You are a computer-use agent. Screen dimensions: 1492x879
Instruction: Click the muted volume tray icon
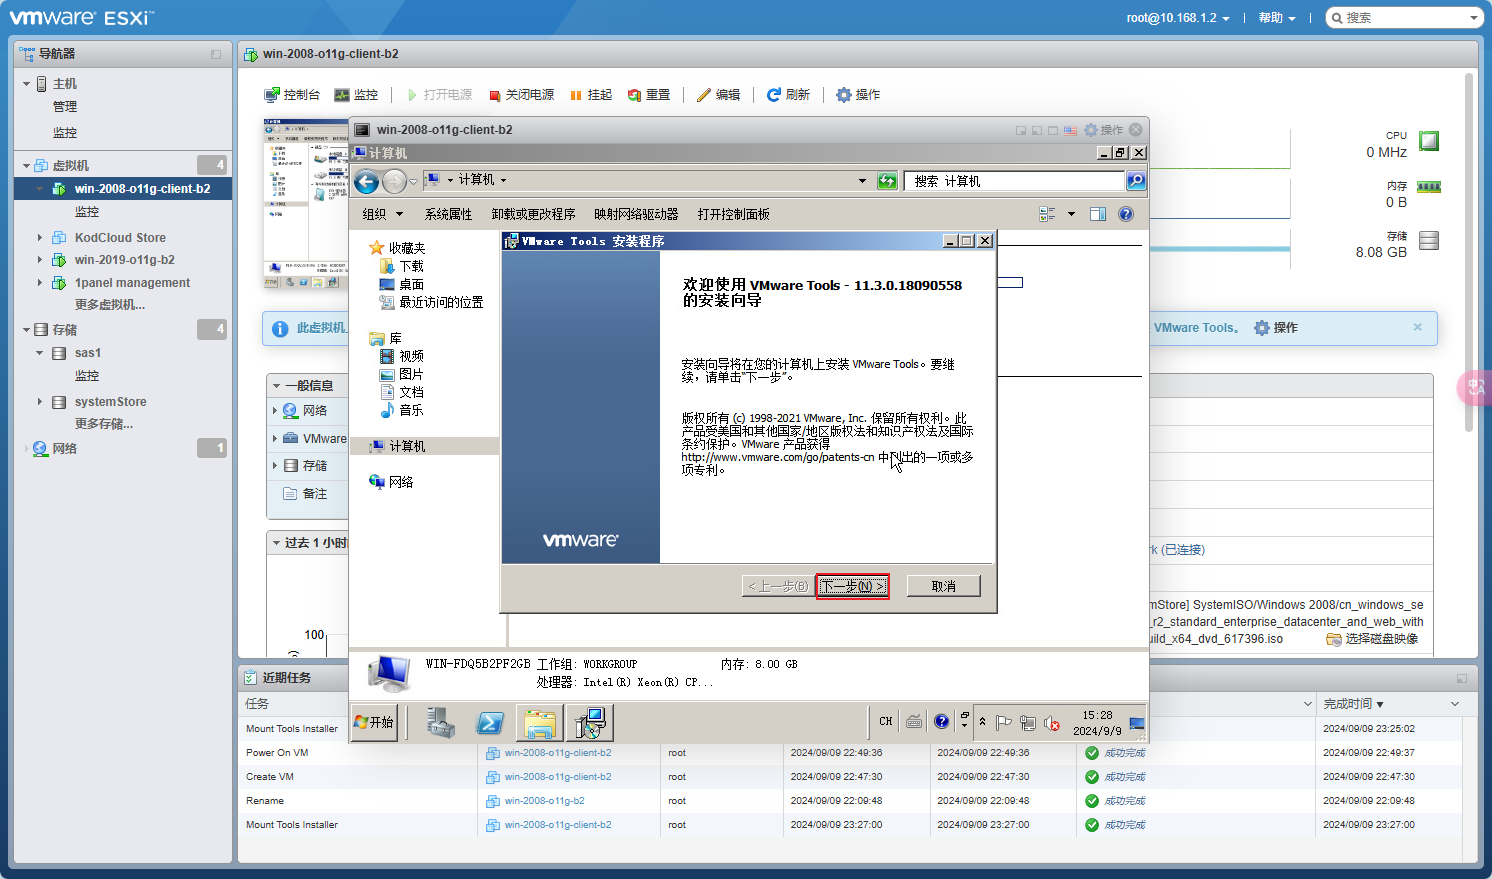coord(1052,723)
